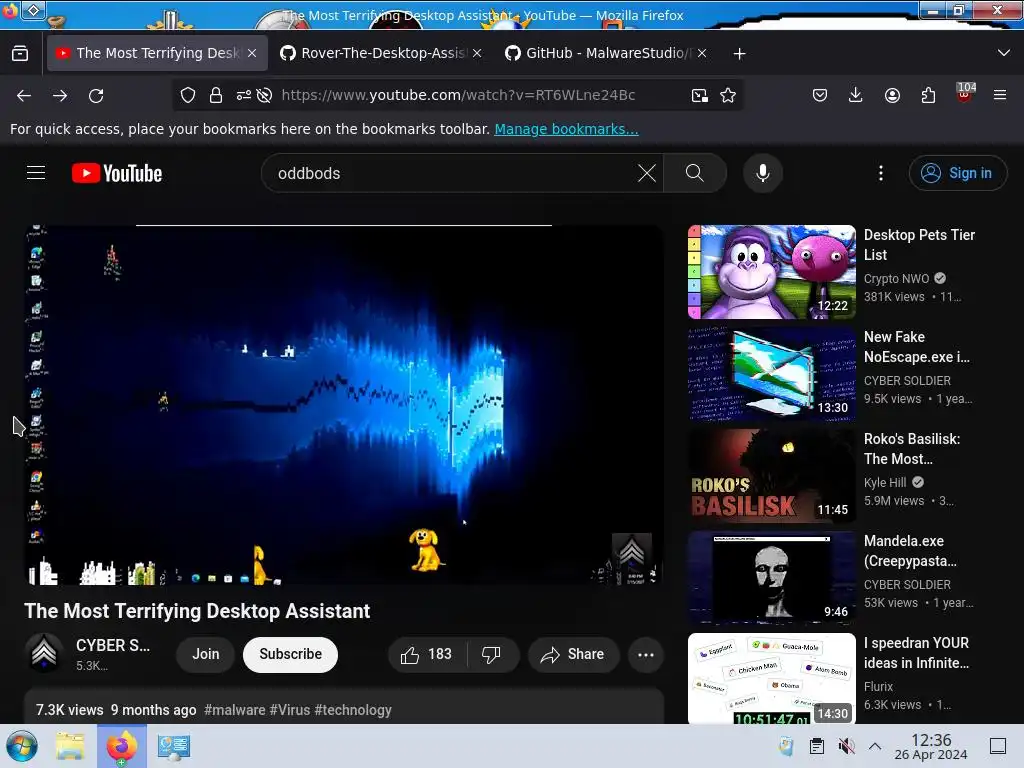
Task: Go forward to next page
Action: point(60,95)
